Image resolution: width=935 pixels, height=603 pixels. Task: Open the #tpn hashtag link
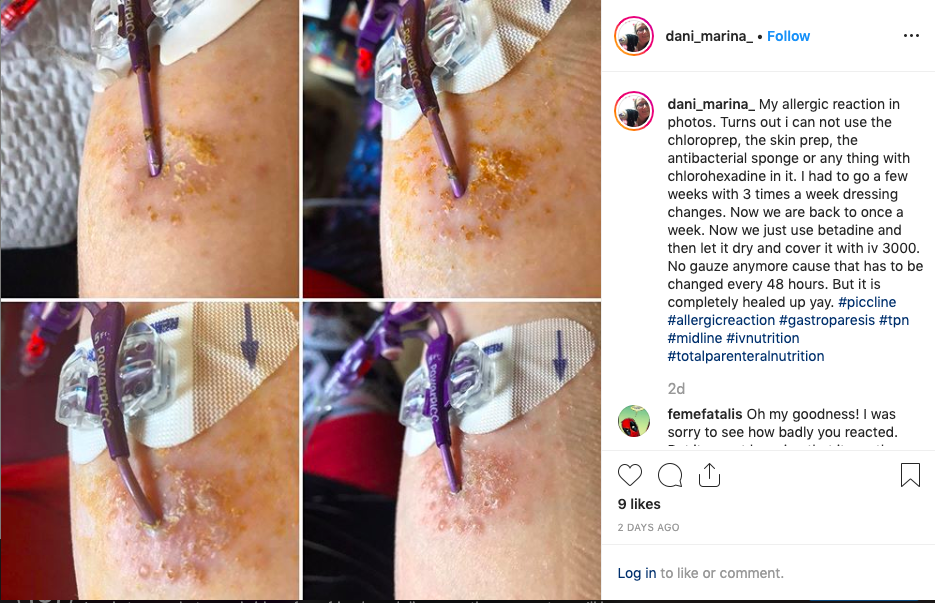pos(894,320)
